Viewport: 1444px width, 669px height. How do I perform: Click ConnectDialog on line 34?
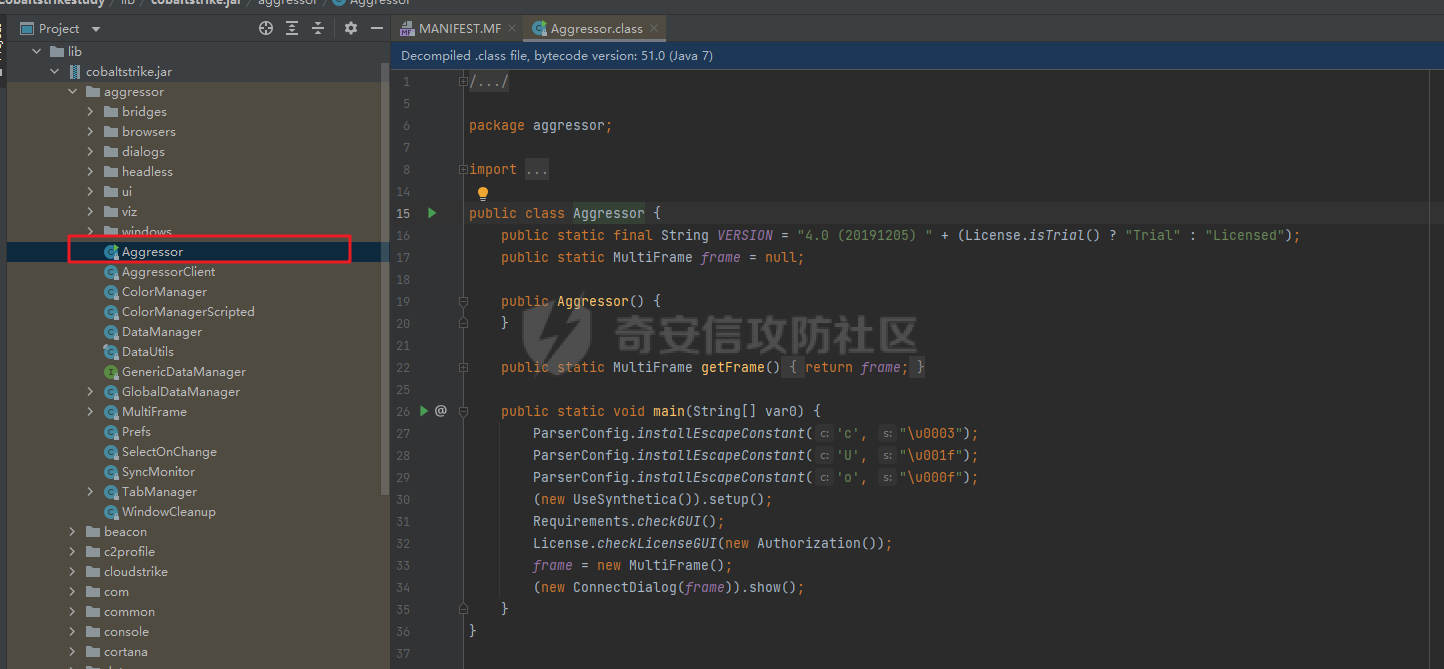[624, 587]
